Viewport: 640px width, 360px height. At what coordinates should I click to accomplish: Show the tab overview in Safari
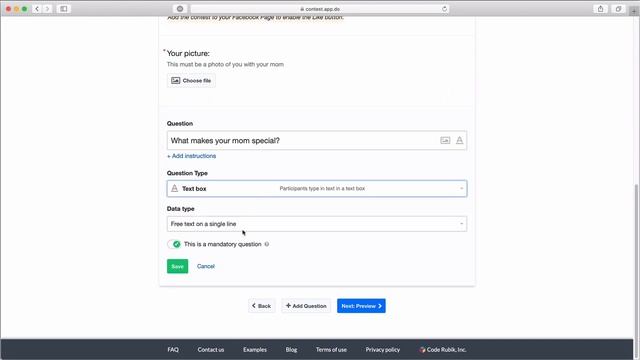618,9
